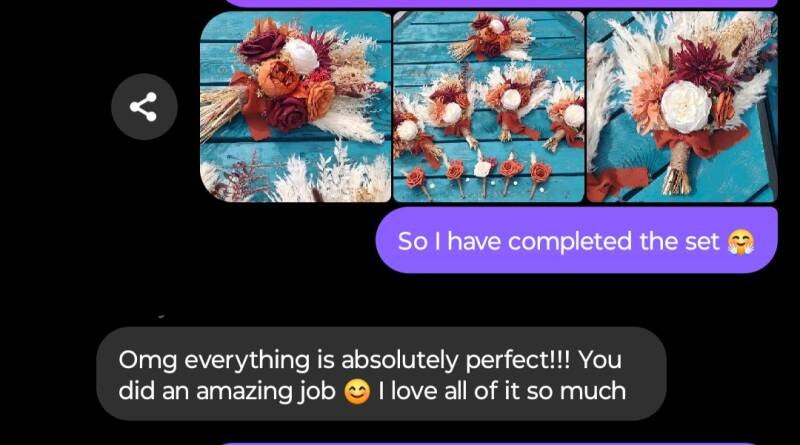Viewport: 800px width, 445px height.
Task: Click the tiny sender avatar sliver above reply
Action: [161, 316]
